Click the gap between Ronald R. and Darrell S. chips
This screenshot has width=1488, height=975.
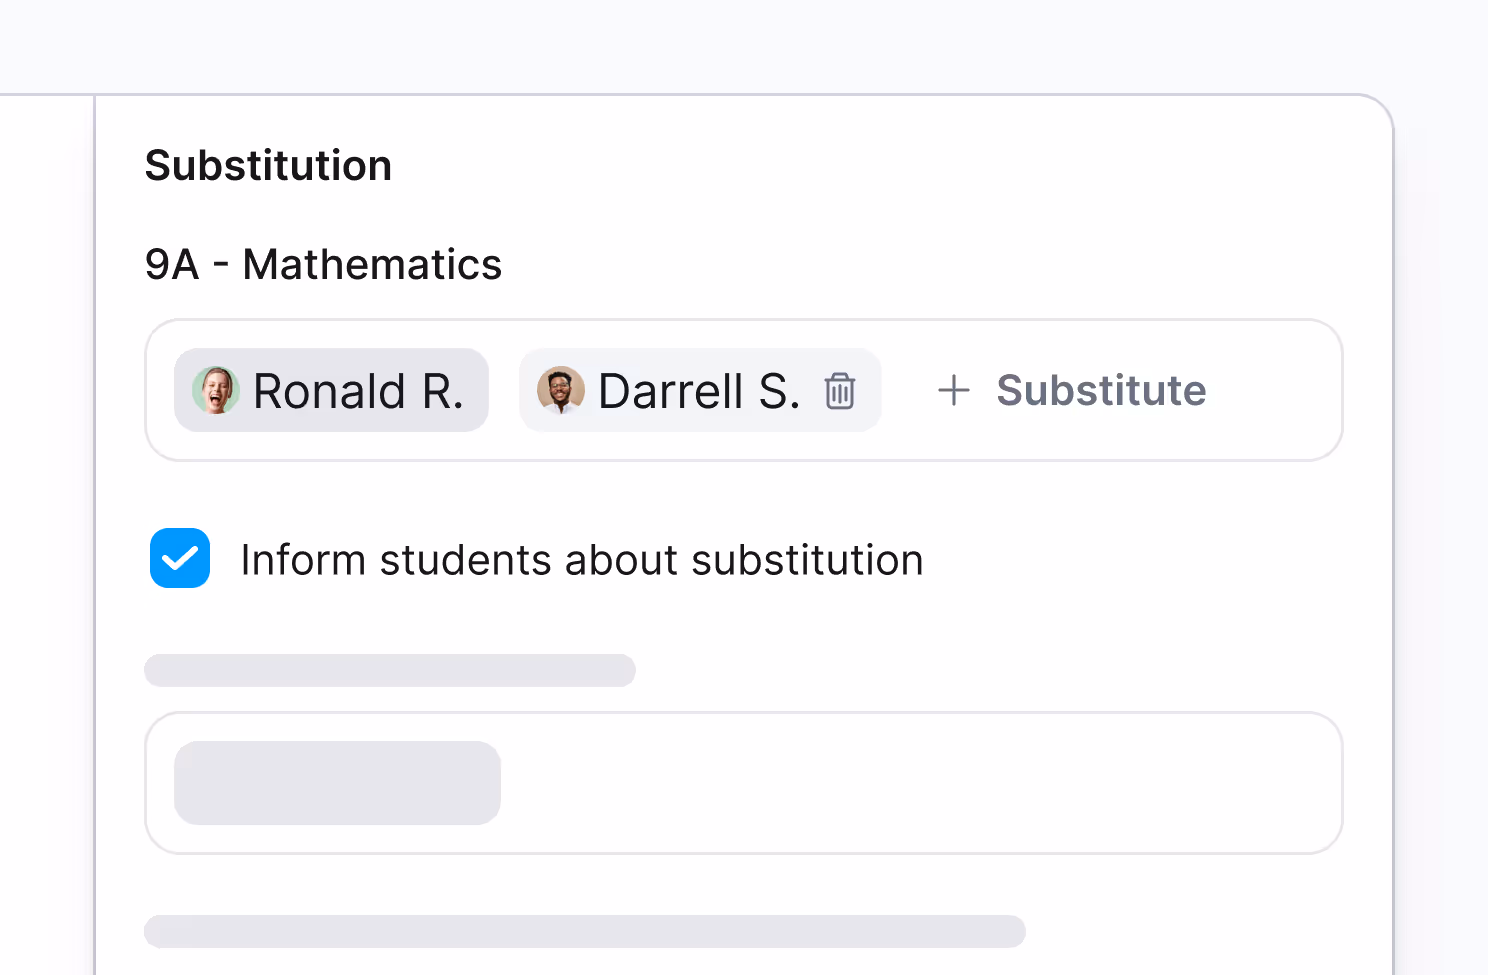coord(504,390)
